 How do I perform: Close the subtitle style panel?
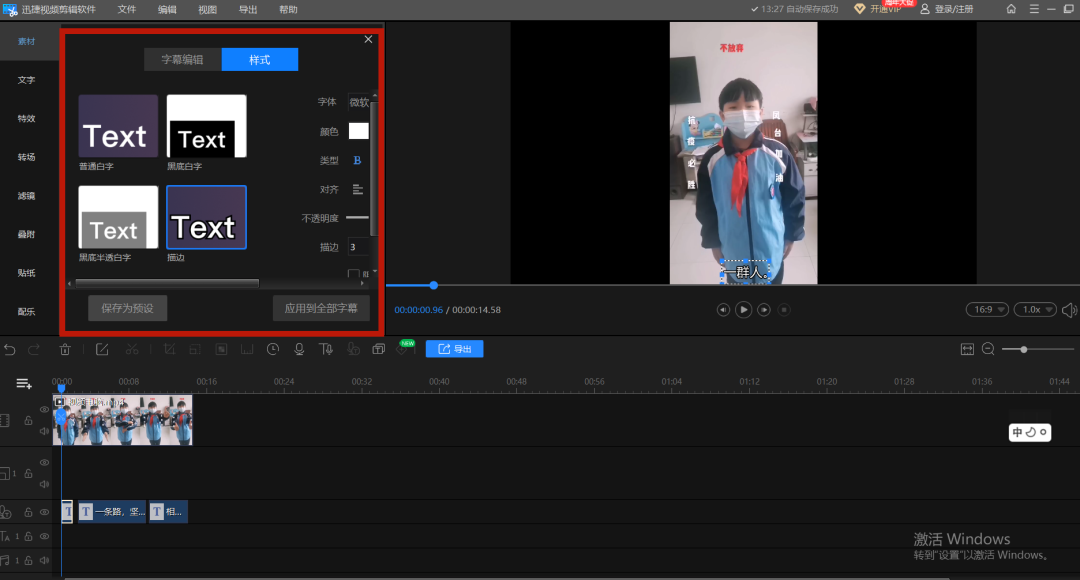(x=368, y=39)
